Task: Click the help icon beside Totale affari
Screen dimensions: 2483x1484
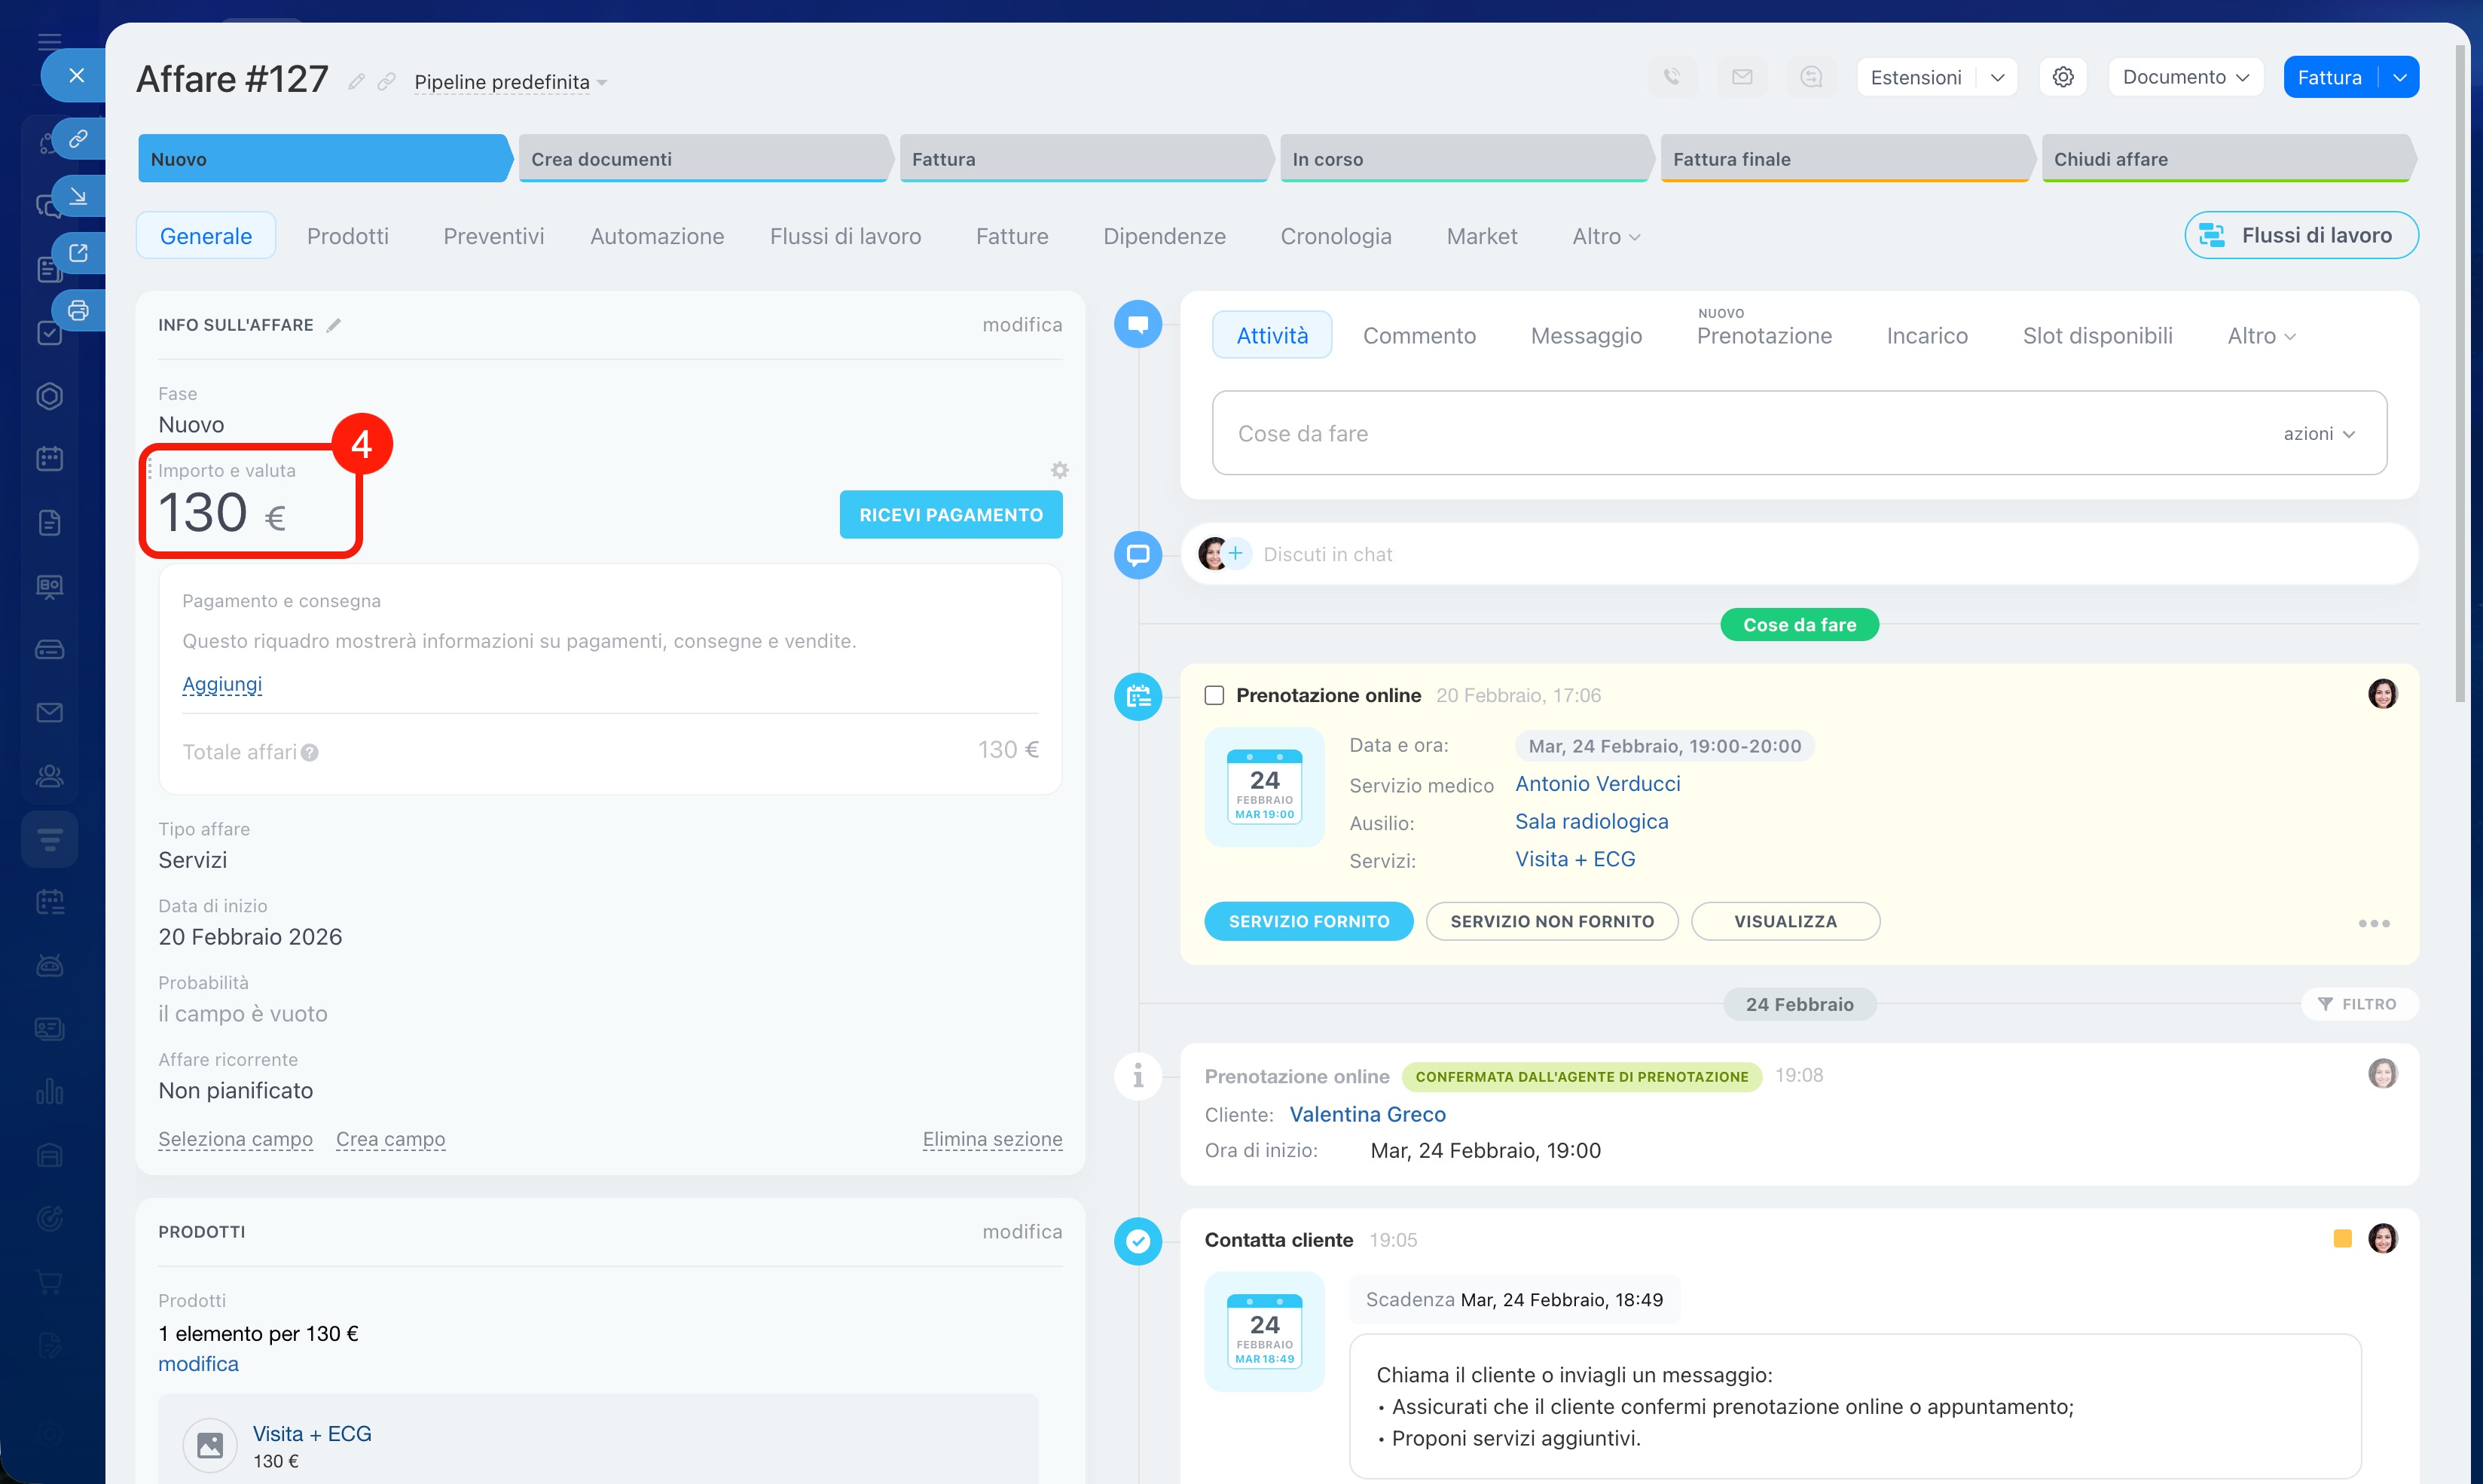Action: coord(310,753)
